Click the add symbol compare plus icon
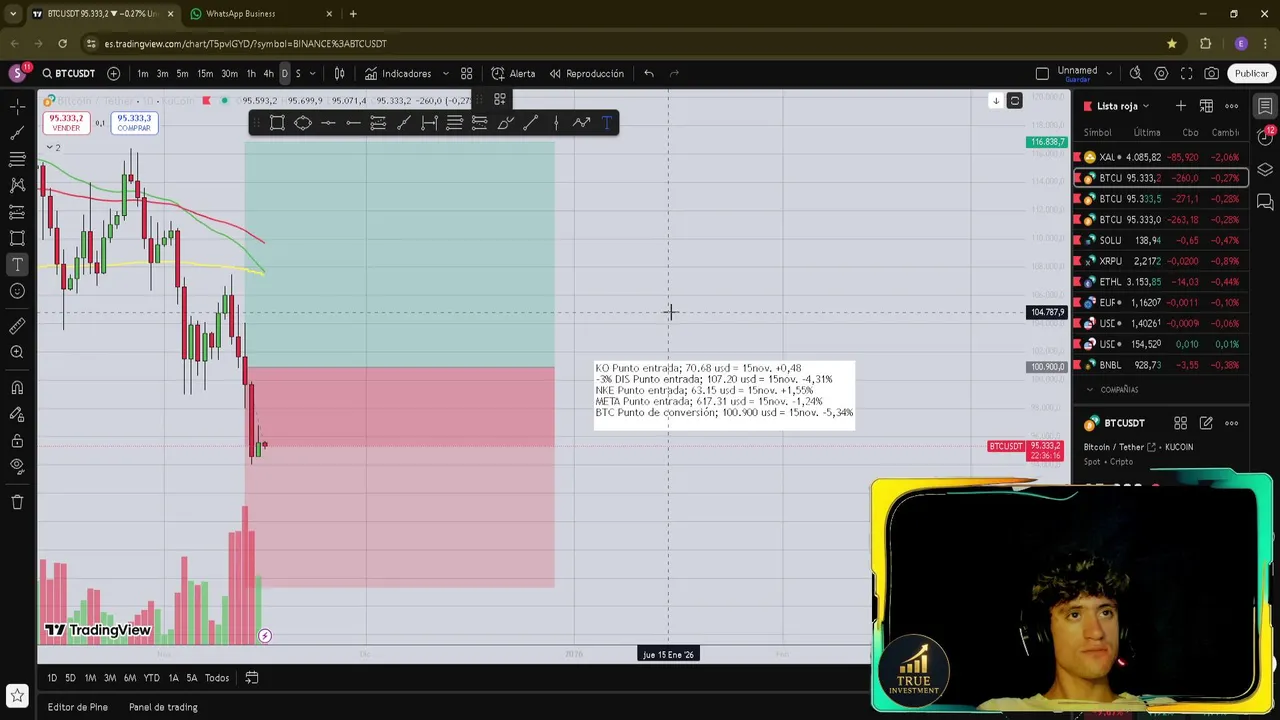This screenshot has width=1280, height=720. pos(113,73)
